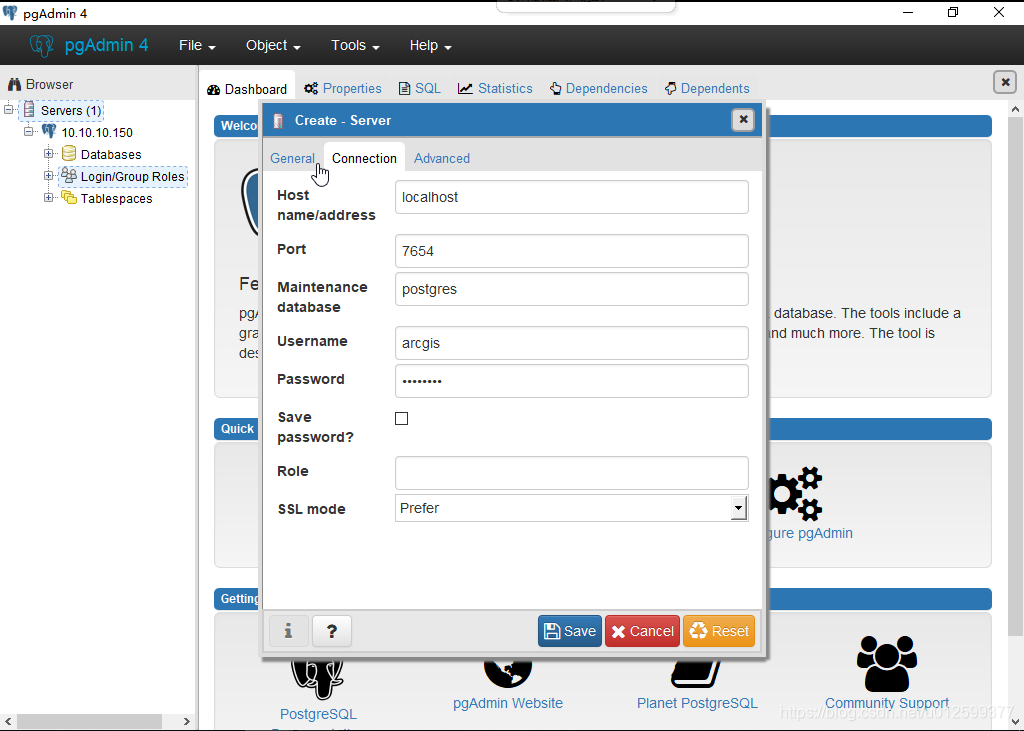Open the File menu
1024x731 pixels.
coord(197,45)
